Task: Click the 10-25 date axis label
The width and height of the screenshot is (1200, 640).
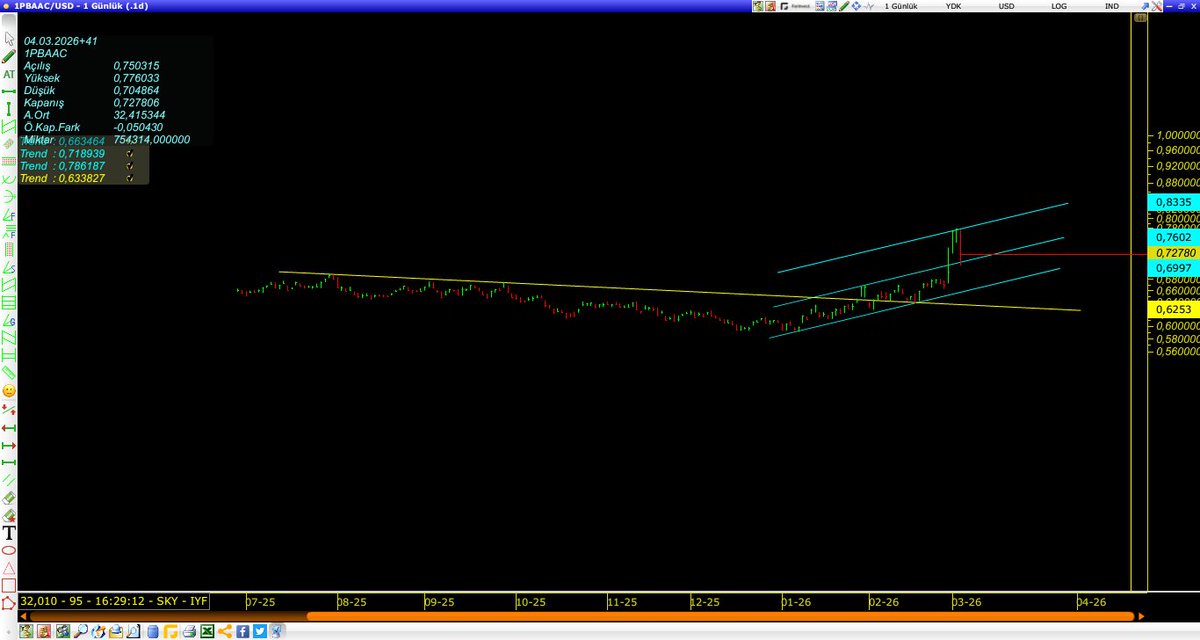Action: click(531, 602)
